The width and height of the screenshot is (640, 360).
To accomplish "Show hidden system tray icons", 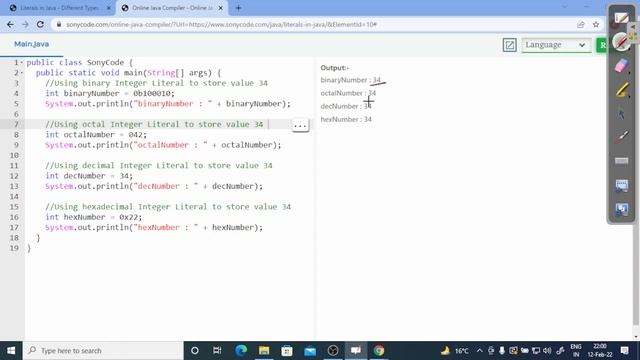I will point(480,351).
